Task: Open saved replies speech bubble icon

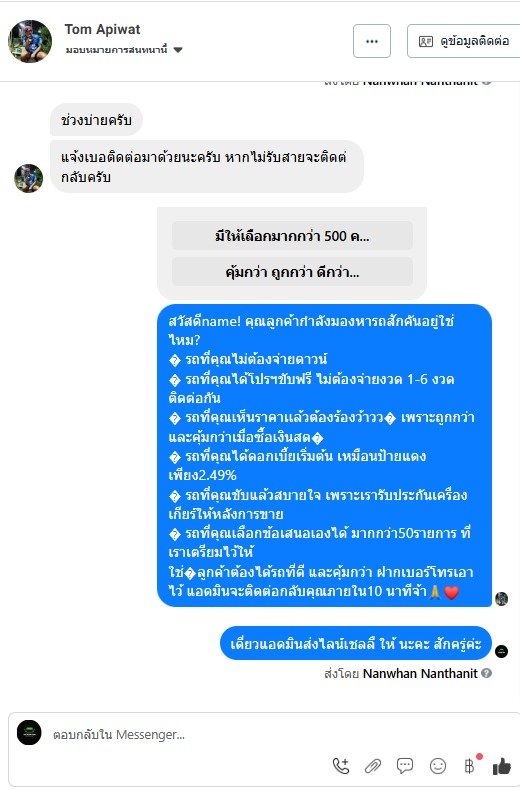Action: coord(405,766)
